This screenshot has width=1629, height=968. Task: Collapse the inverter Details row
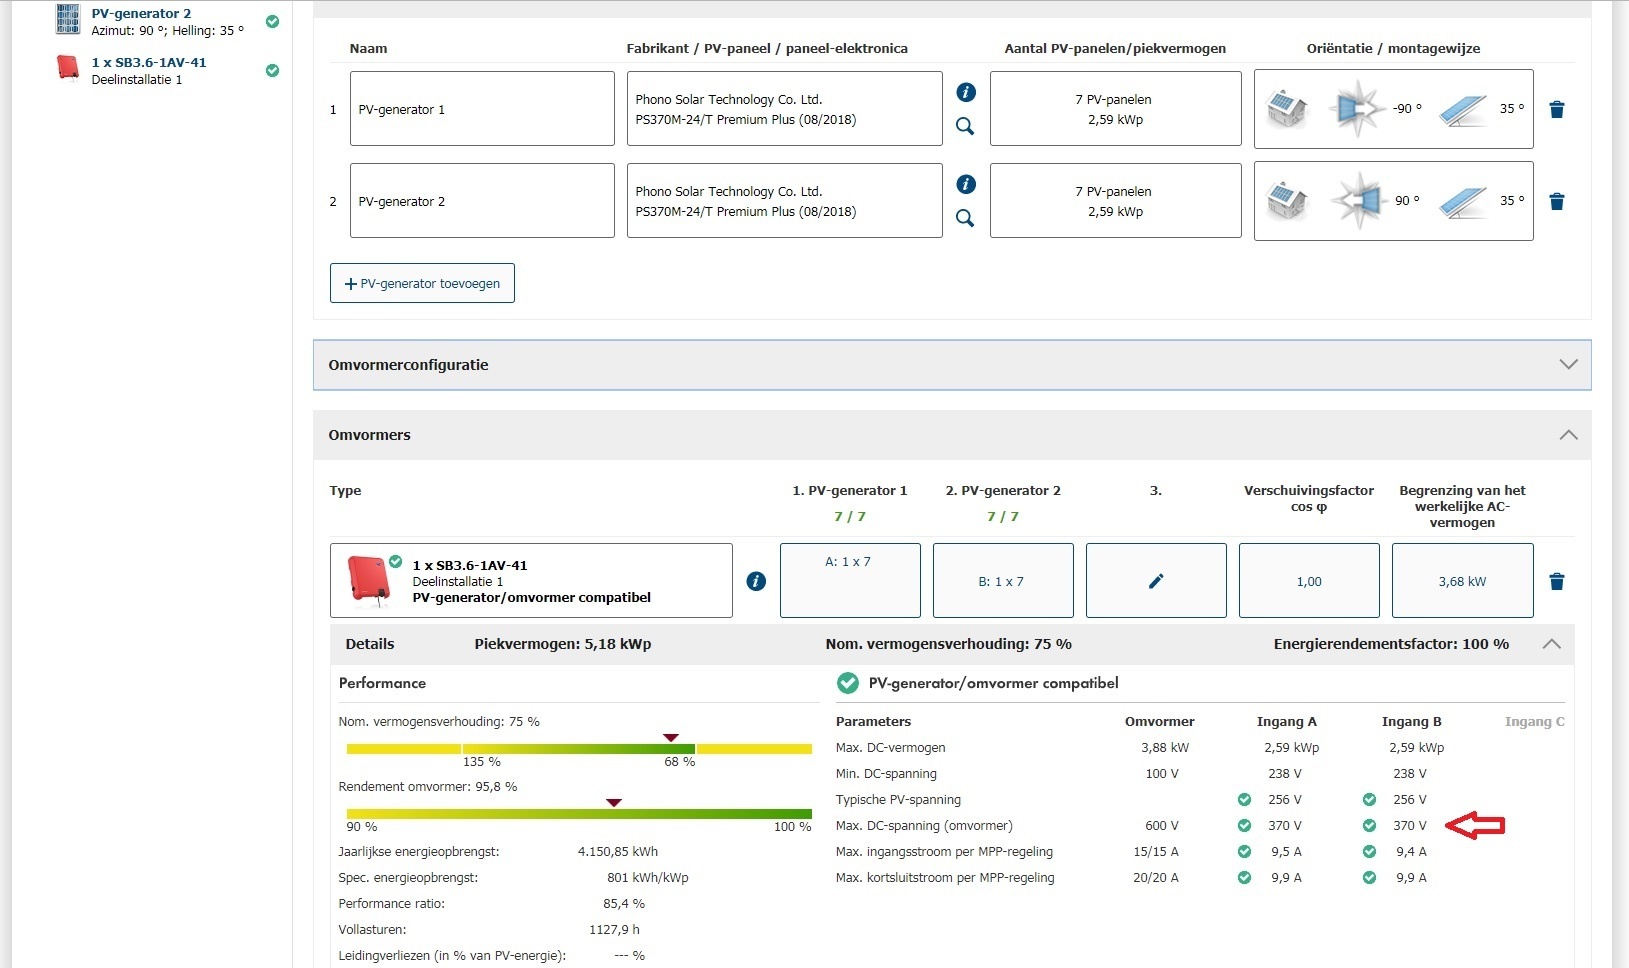[x=1551, y=644]
